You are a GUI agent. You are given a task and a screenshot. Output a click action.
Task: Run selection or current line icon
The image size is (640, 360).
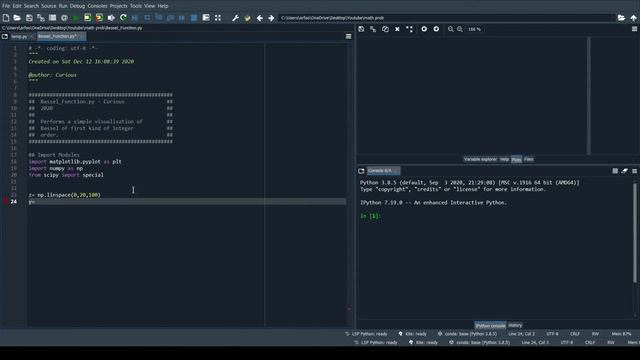tap(111, 18)
